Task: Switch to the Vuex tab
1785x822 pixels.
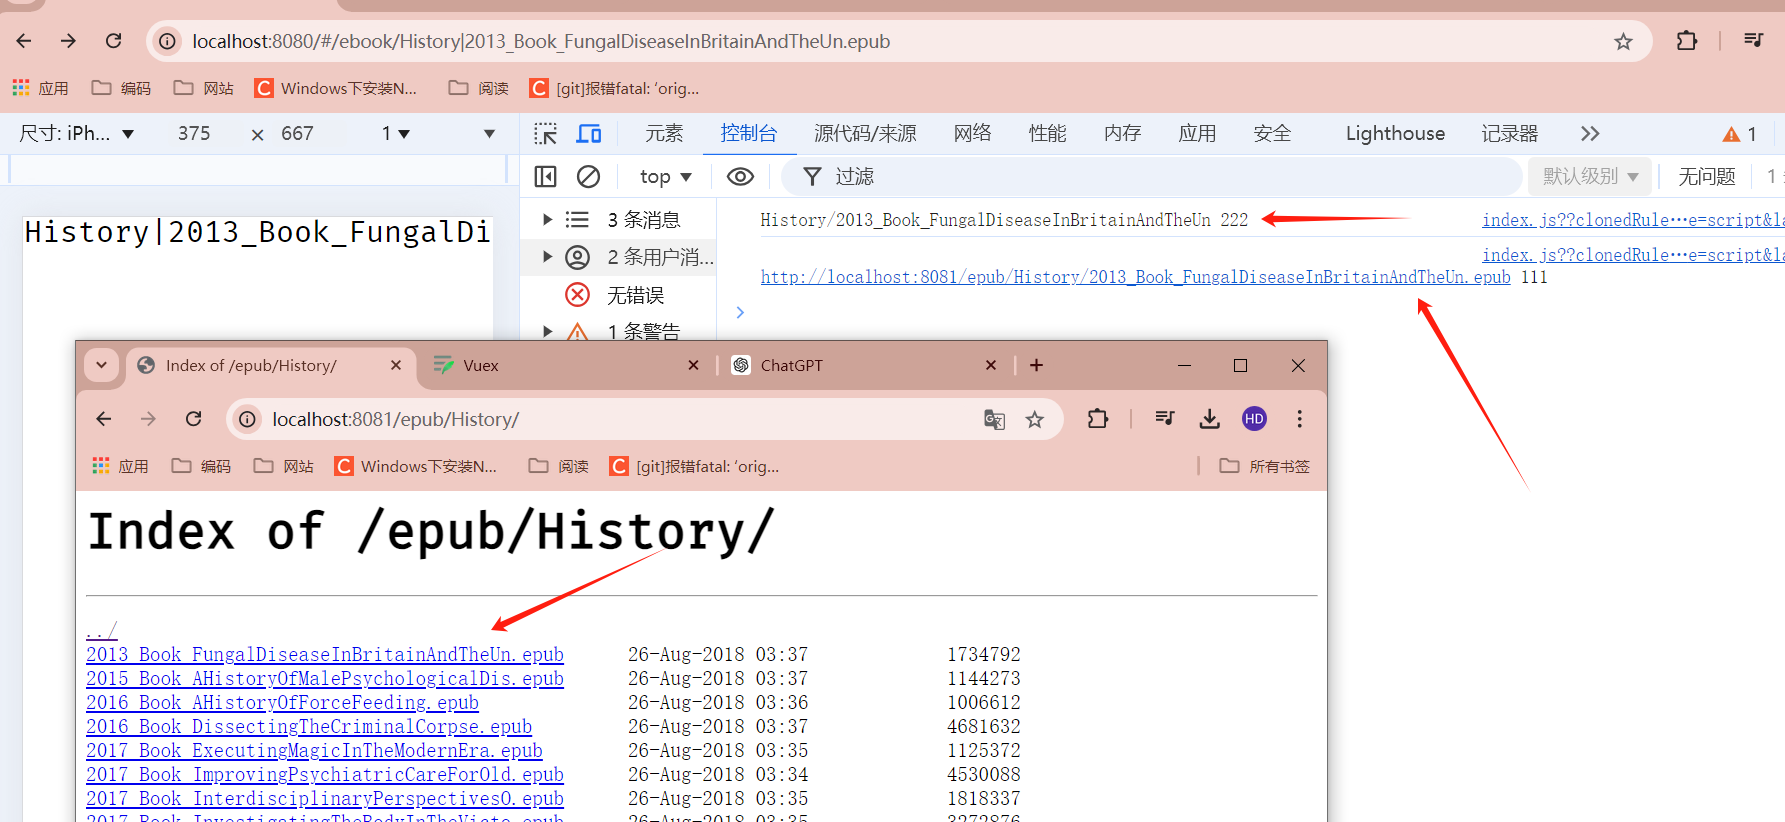Action: pos(567,365)
